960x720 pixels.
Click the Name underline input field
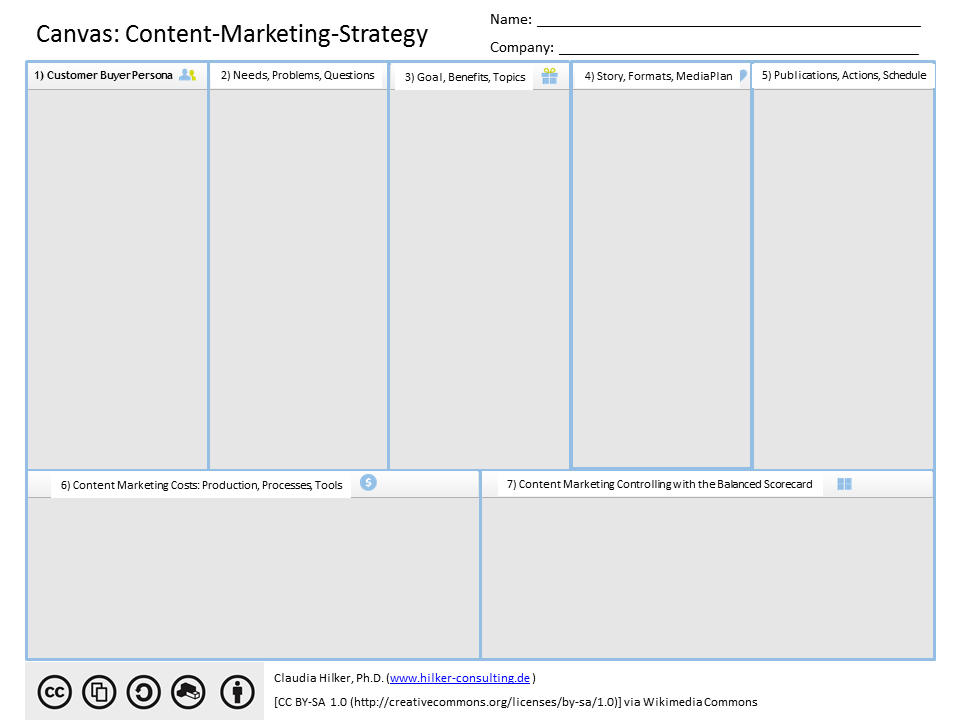tap(729, 20)
